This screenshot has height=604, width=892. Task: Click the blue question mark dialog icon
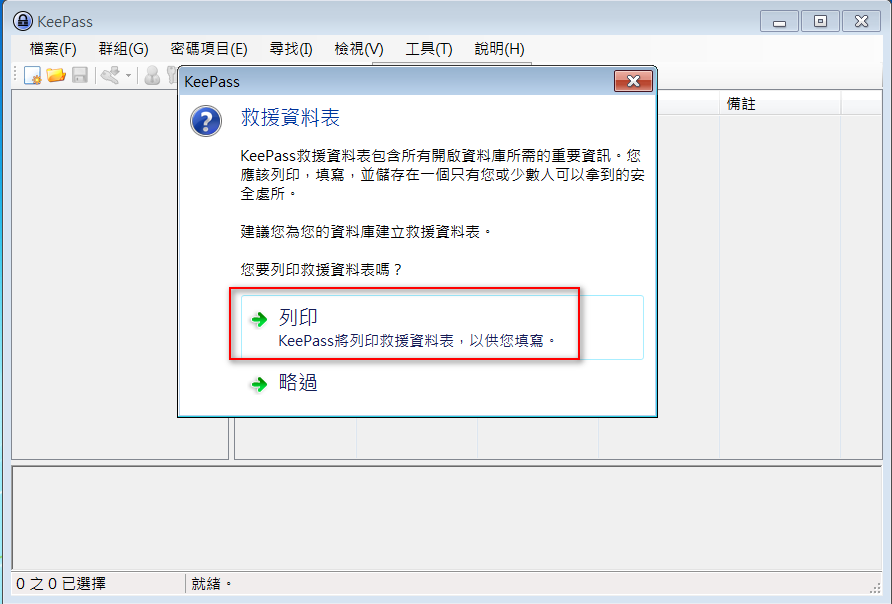coord(206,121)
